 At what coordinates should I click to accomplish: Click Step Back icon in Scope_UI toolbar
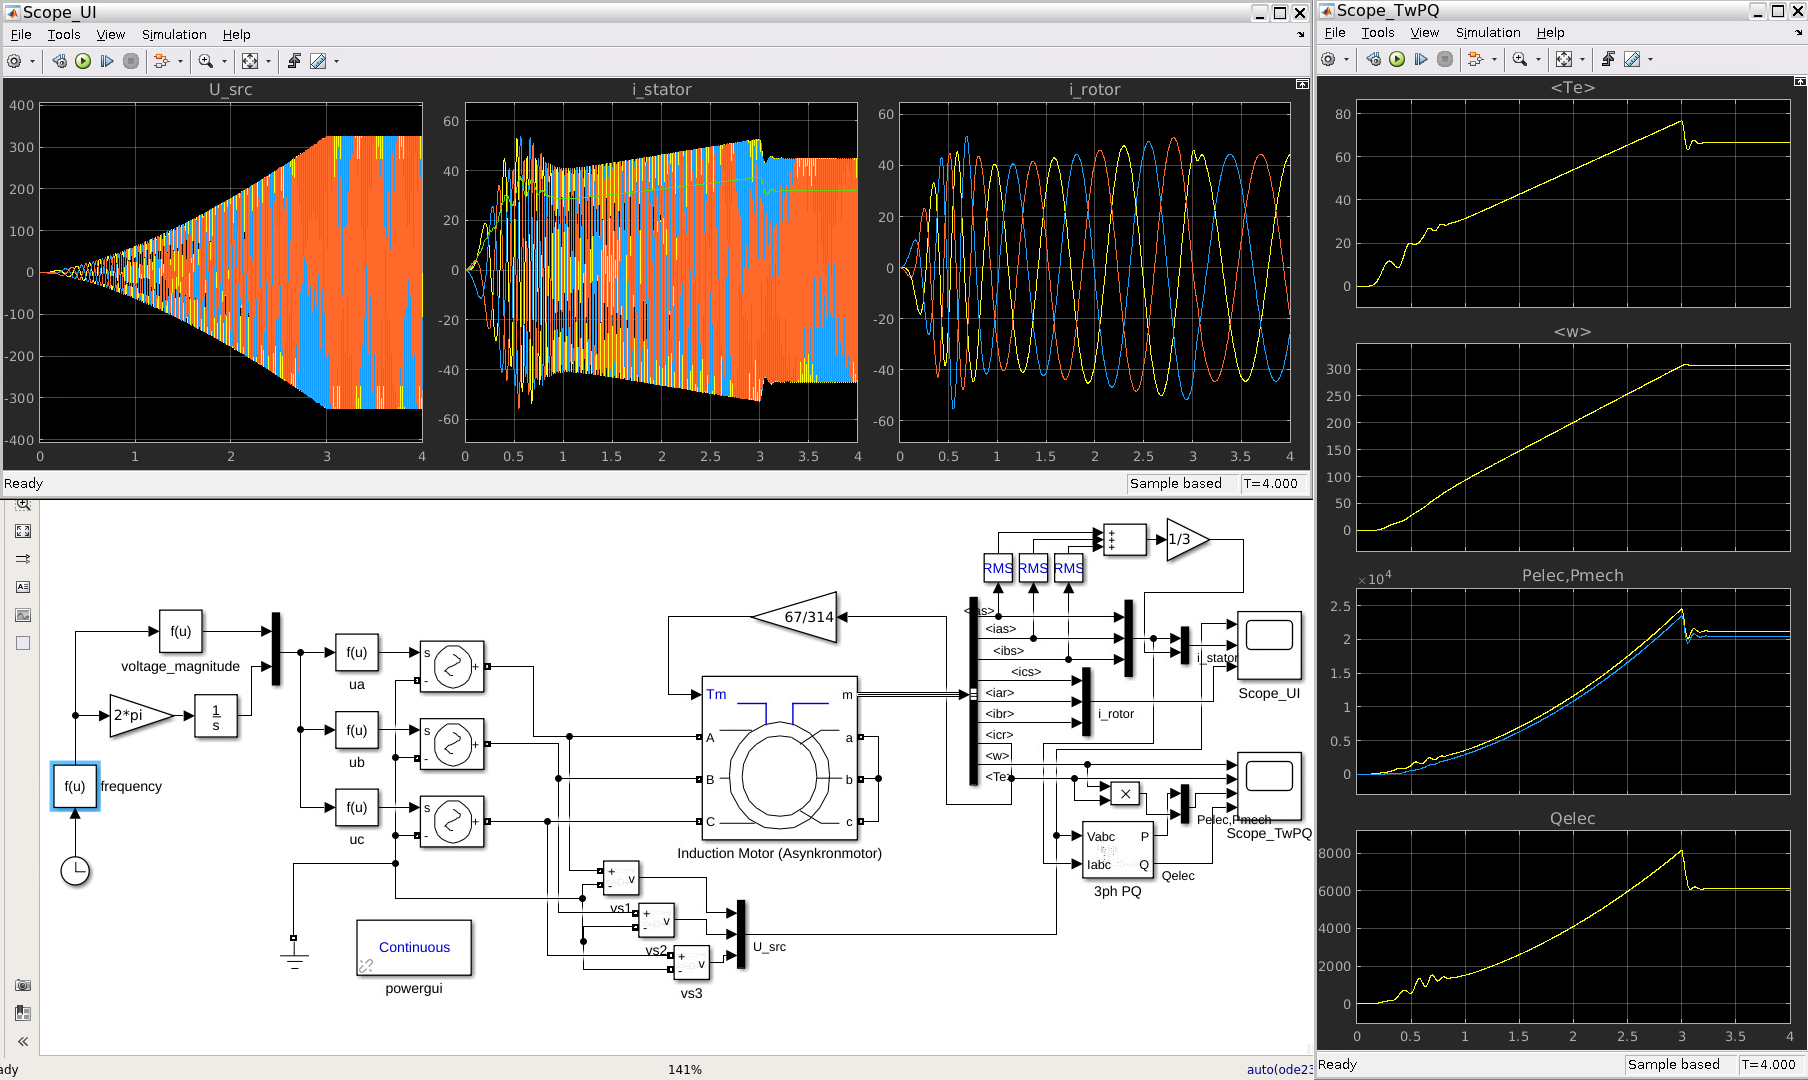click(x=59, y=61)
